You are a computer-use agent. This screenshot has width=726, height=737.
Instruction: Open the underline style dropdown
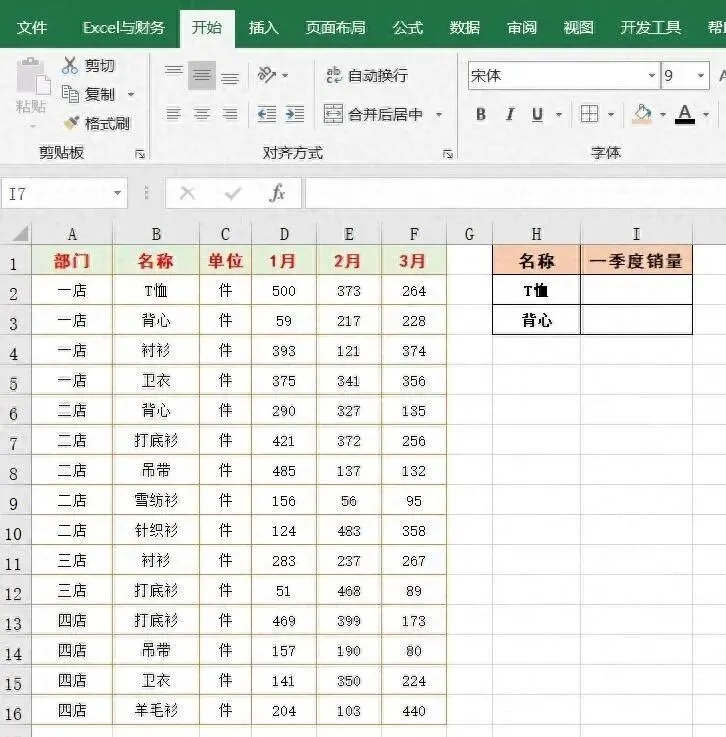coord(559,114)
